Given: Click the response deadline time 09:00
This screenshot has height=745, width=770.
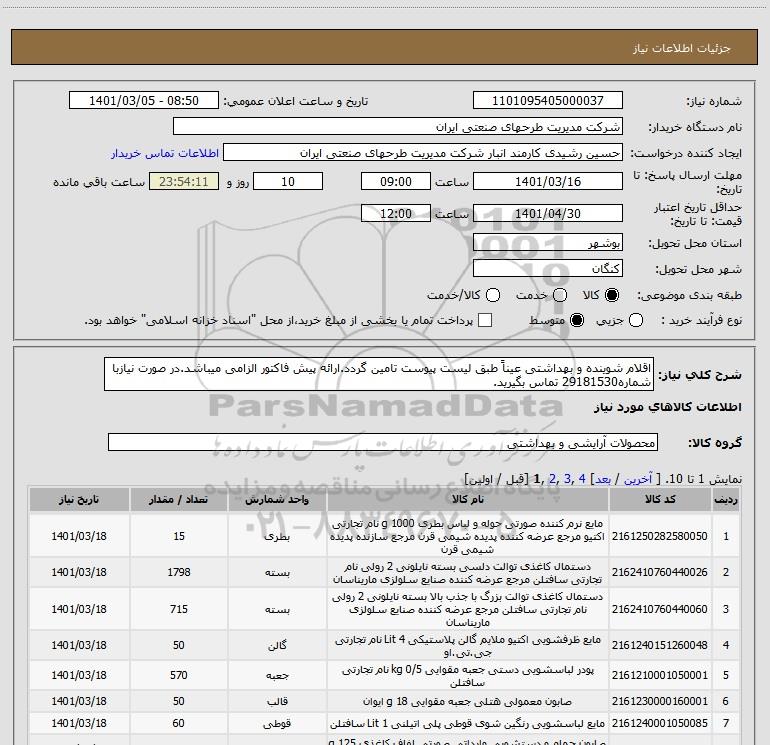Looking at the screenshot, I should tap(396, 181).
